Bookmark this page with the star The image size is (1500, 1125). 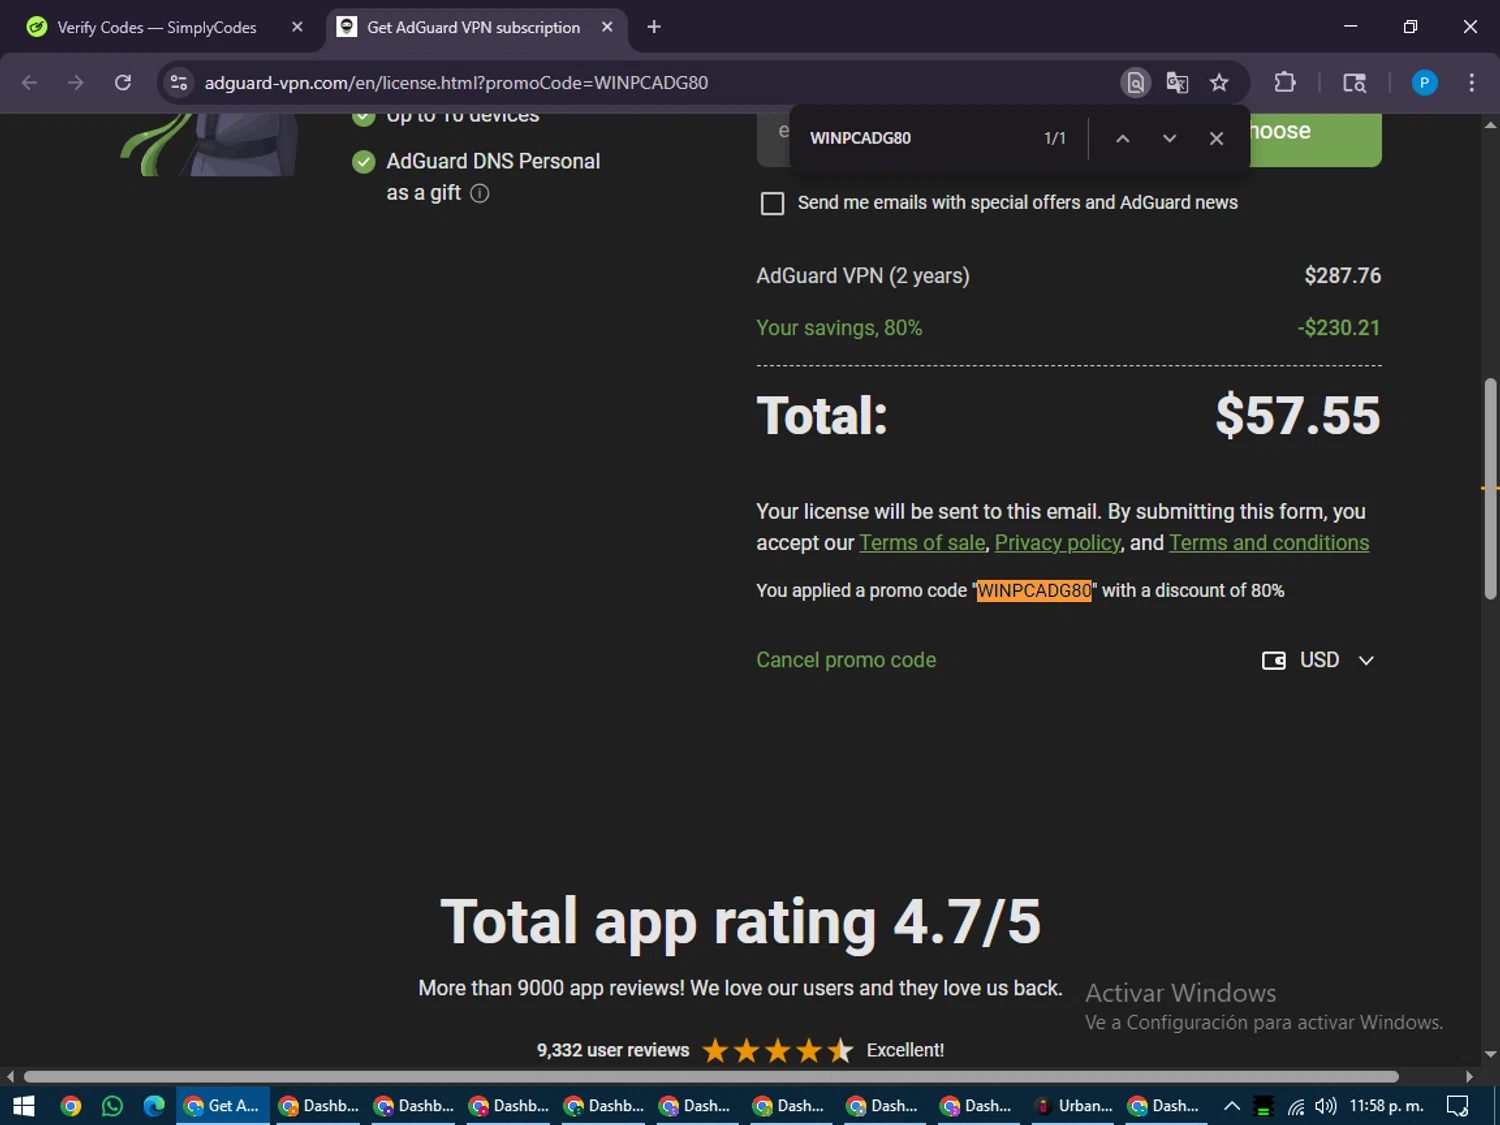click(1219, 82)
